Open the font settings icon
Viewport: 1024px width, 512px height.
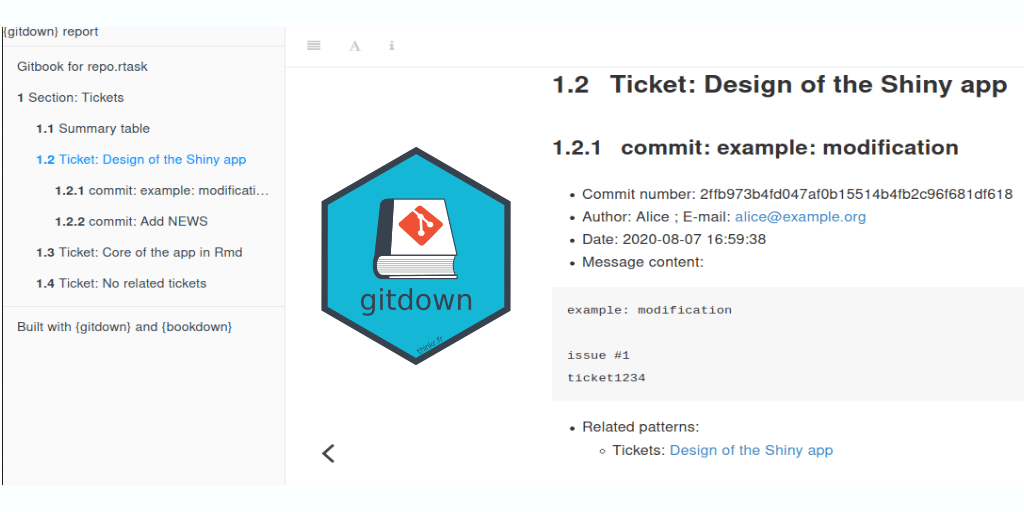point(355,46)
